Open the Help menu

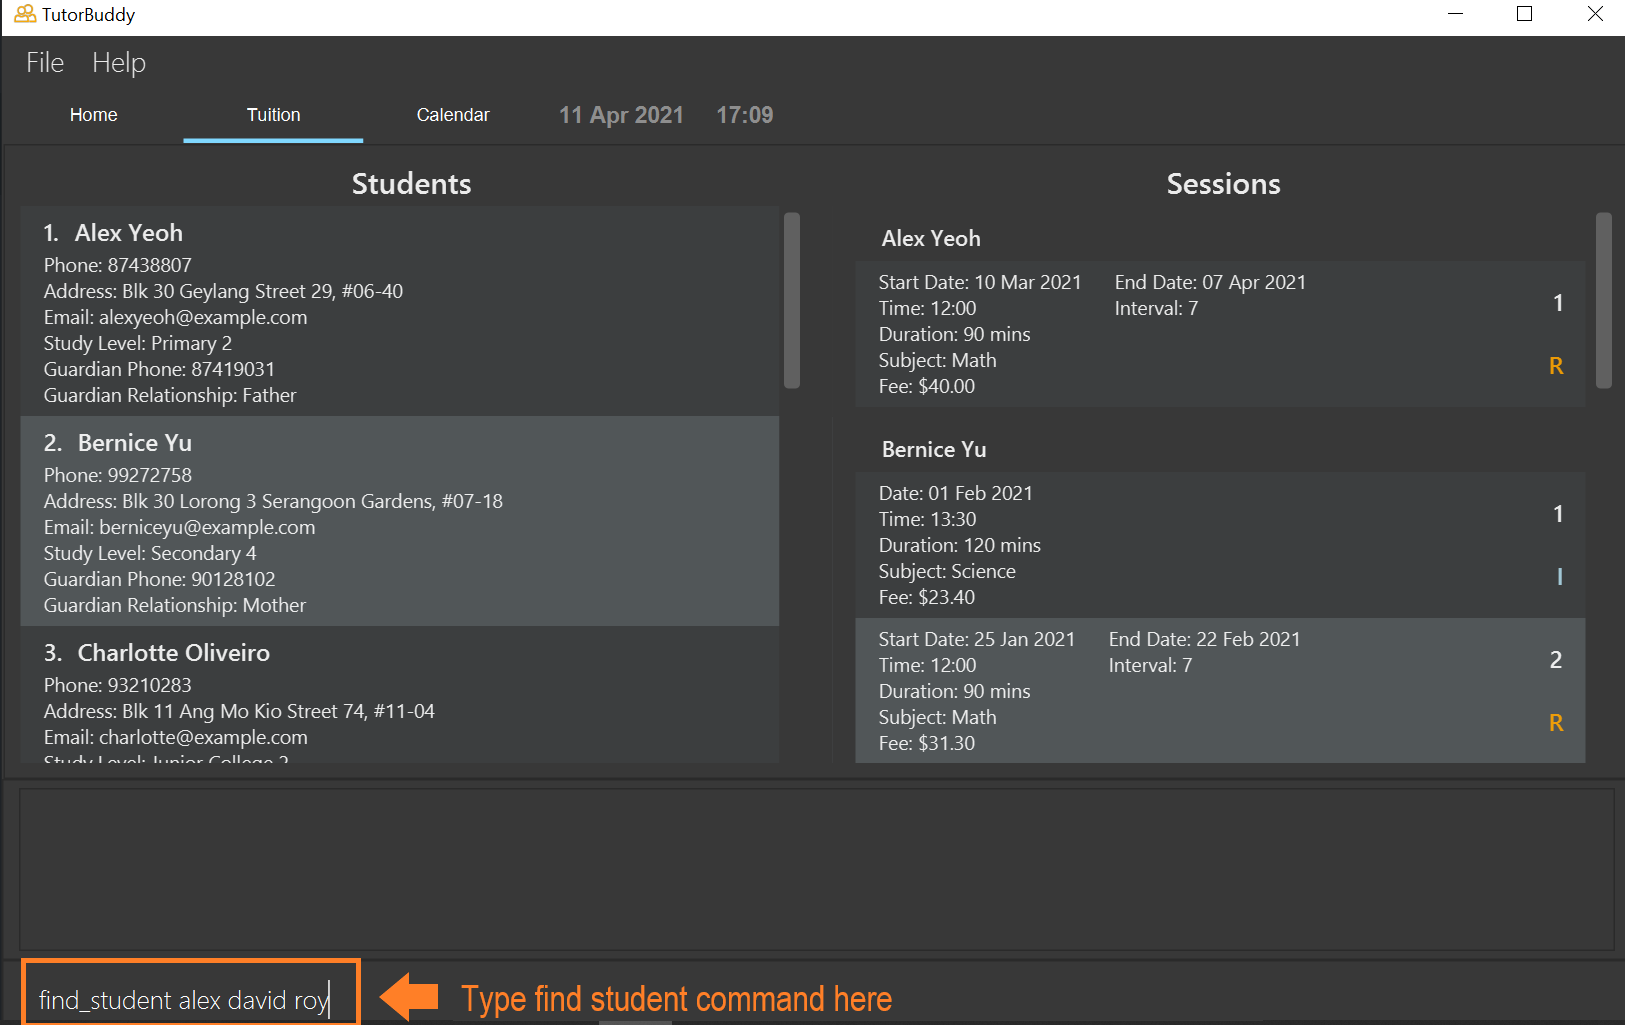point(119,63)
